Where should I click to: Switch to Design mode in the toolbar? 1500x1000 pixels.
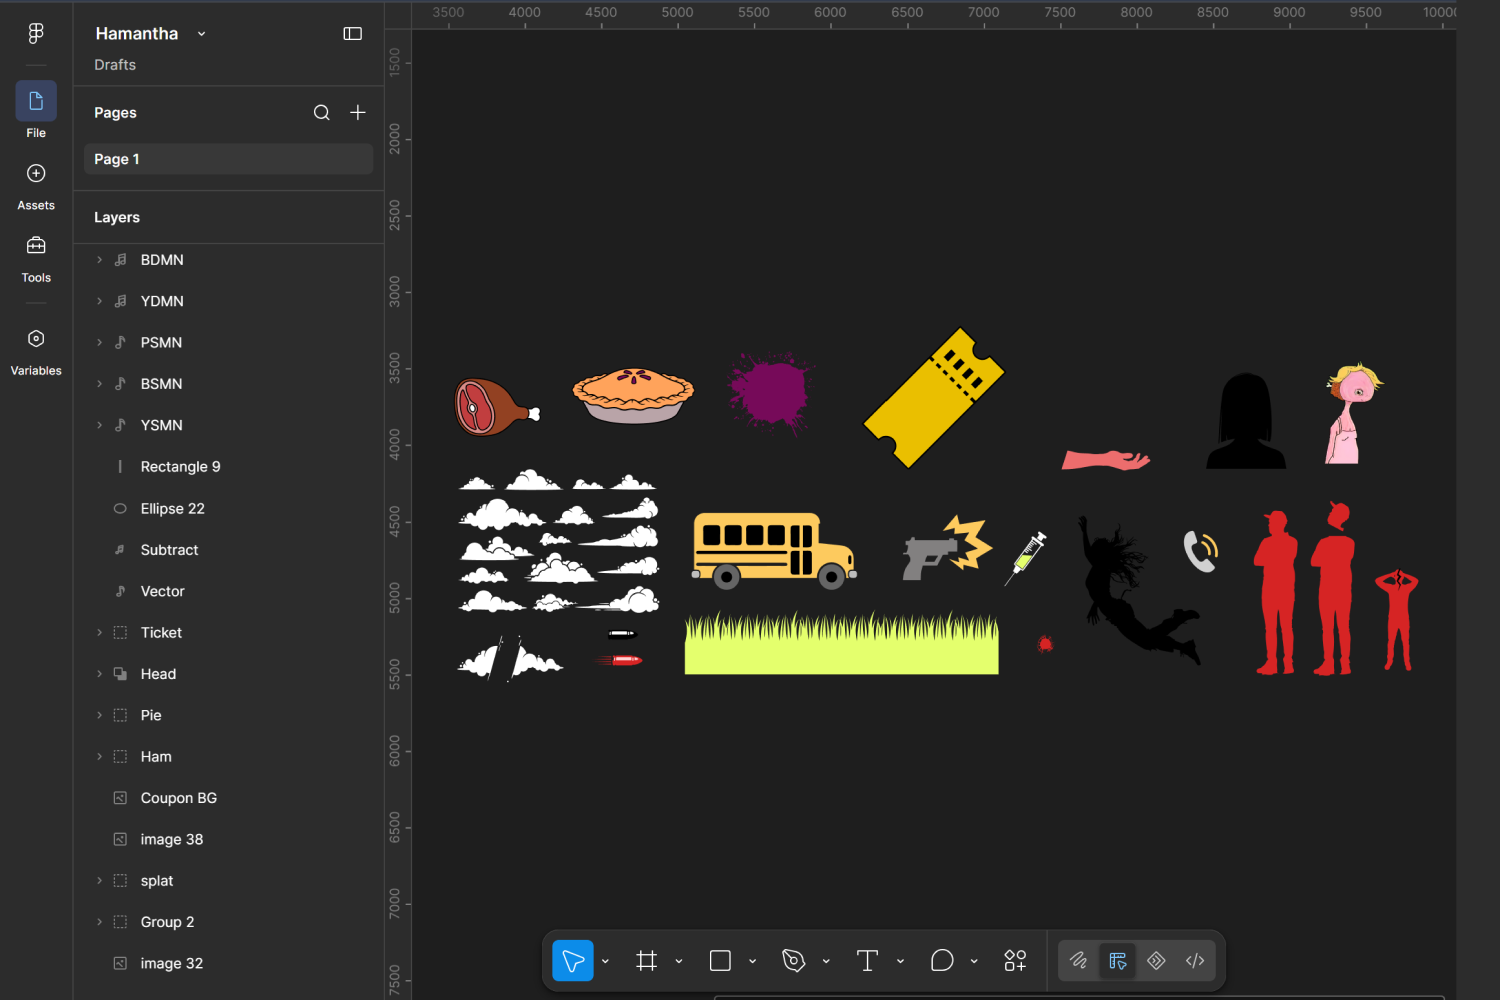click(1117, 961)
